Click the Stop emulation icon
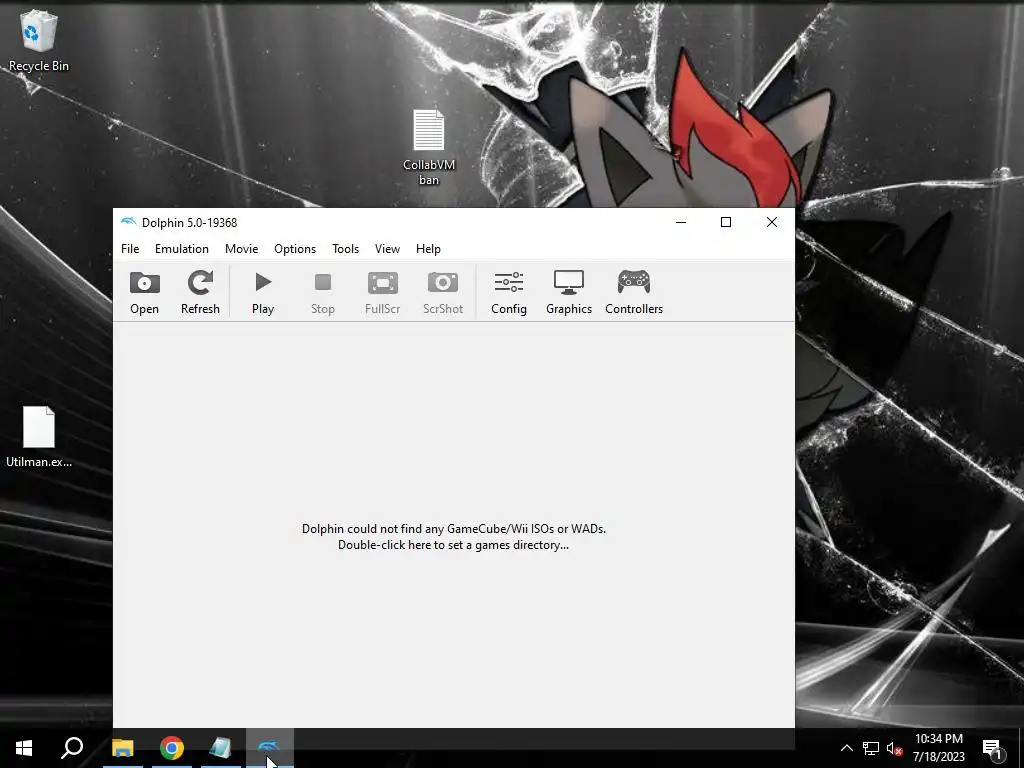1024x768 pixels. click(x=323, y=292)
